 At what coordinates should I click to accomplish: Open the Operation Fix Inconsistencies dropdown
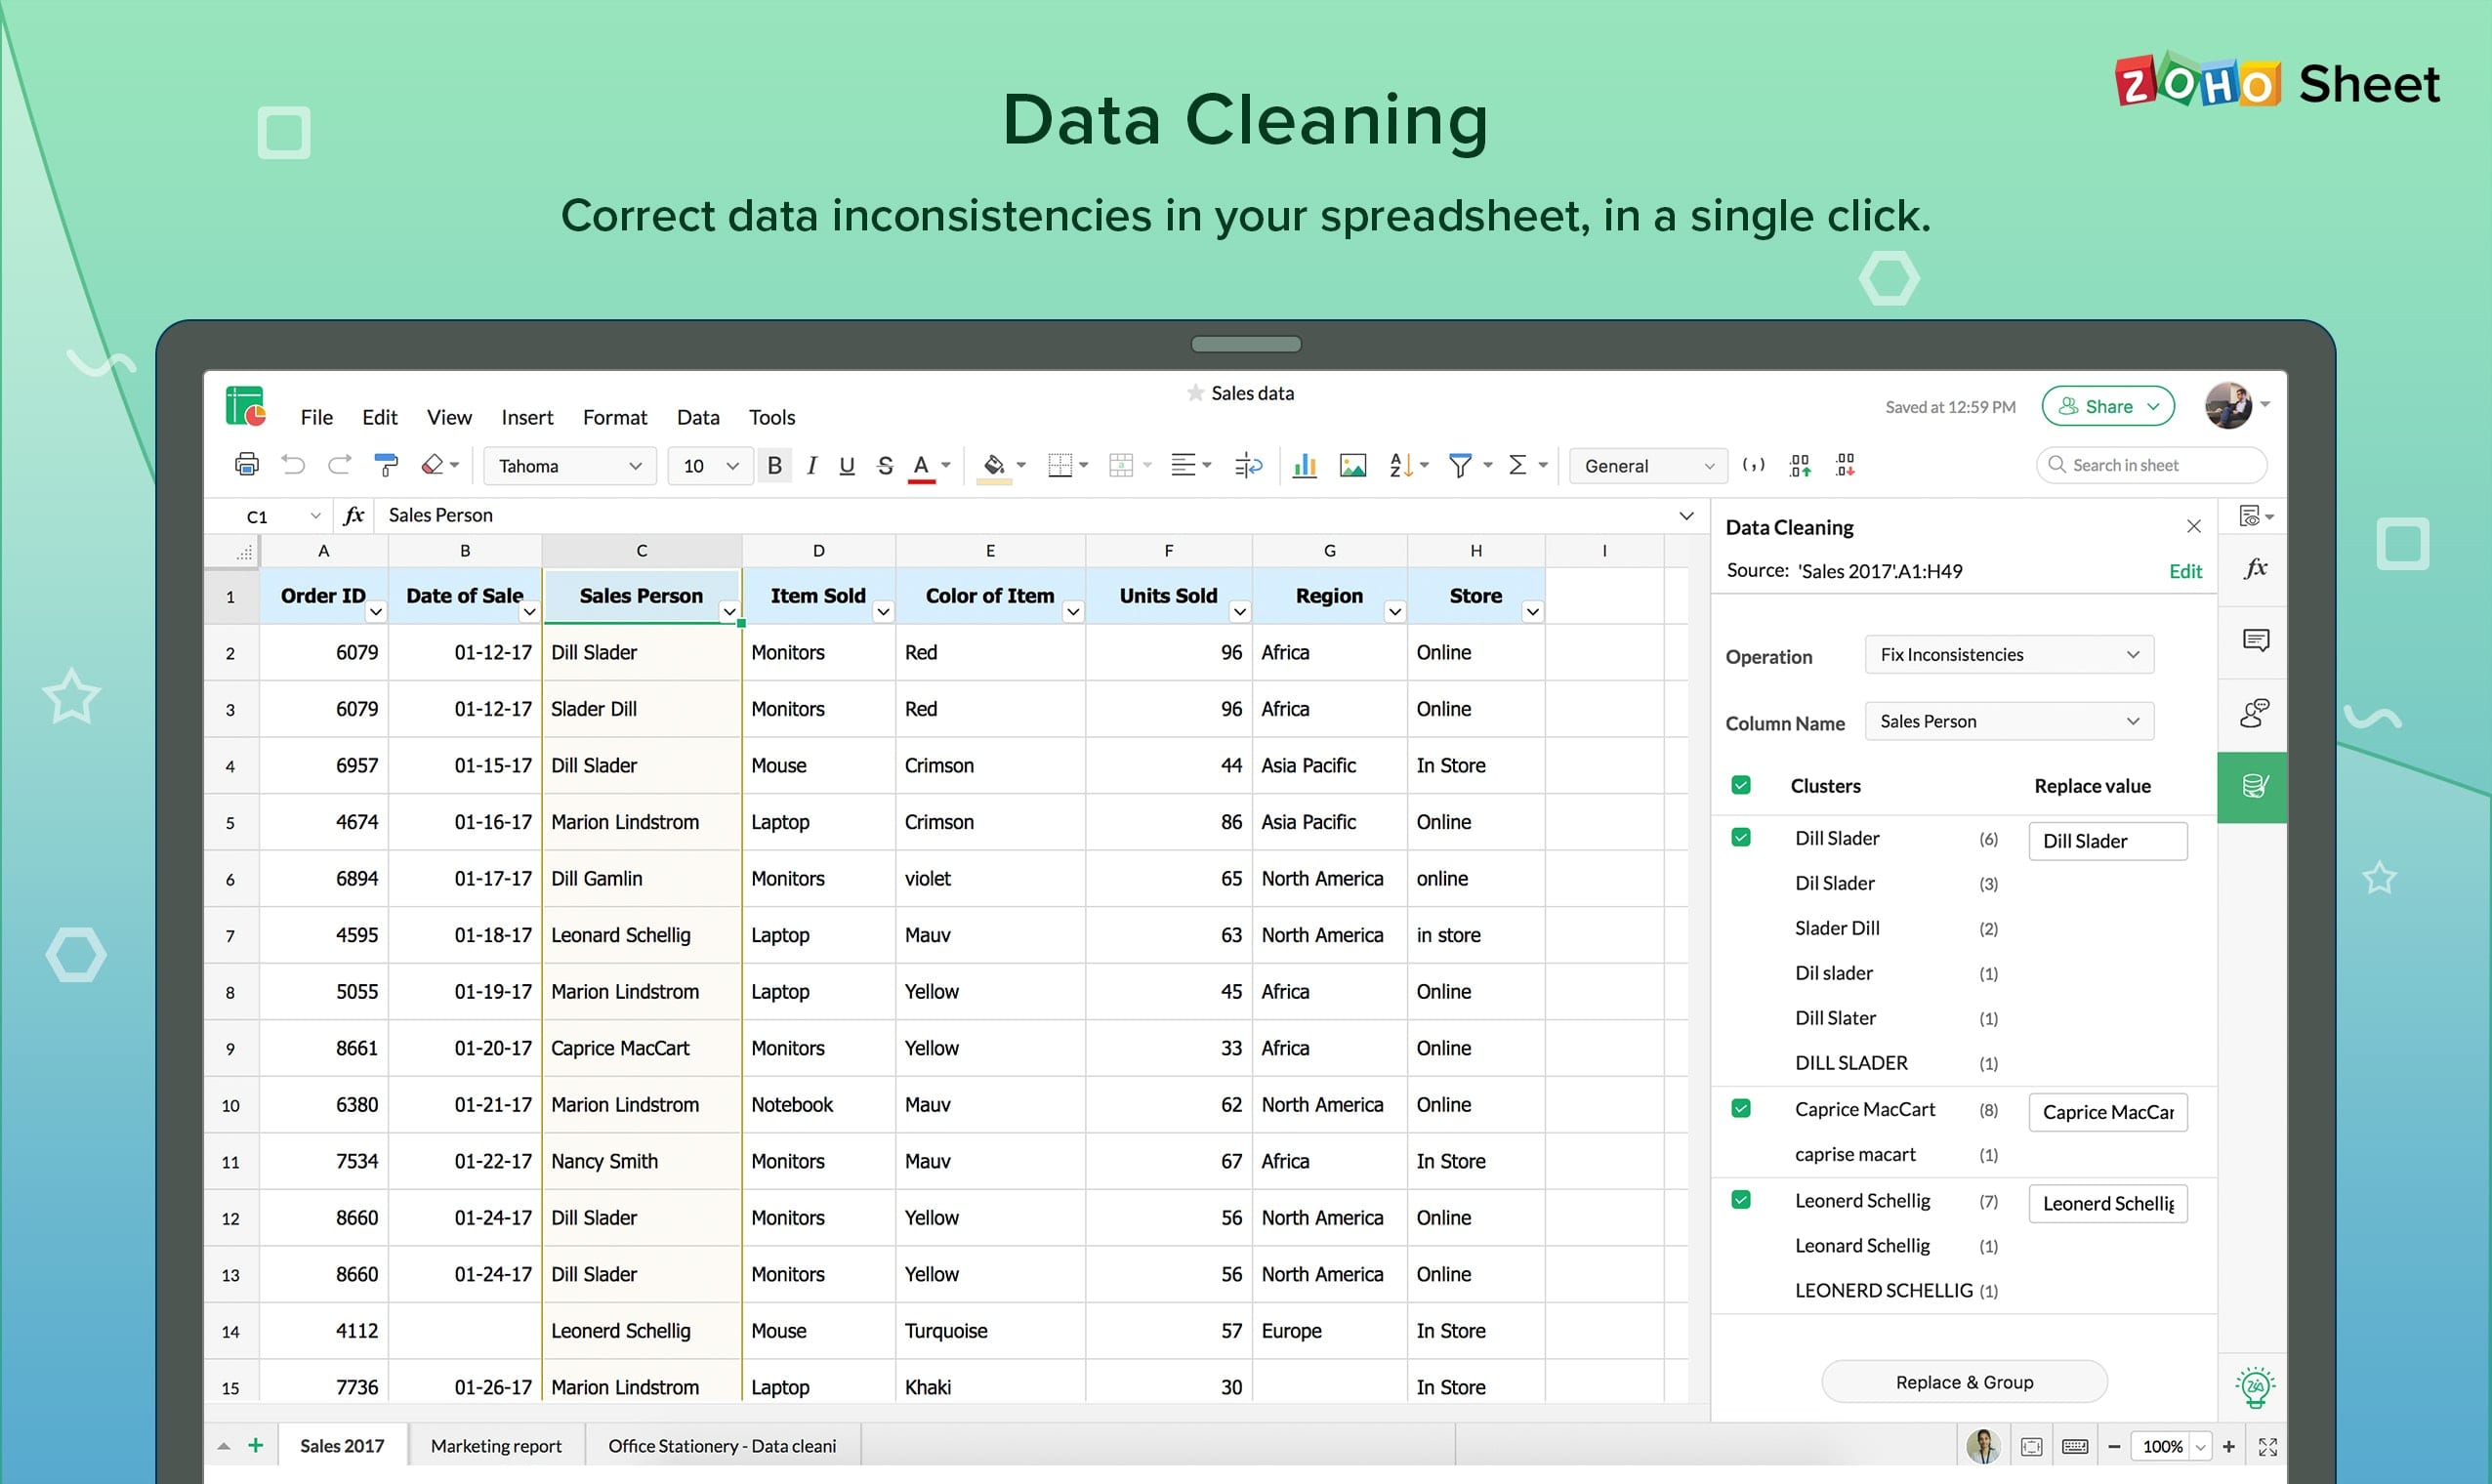click(2008, 654)
